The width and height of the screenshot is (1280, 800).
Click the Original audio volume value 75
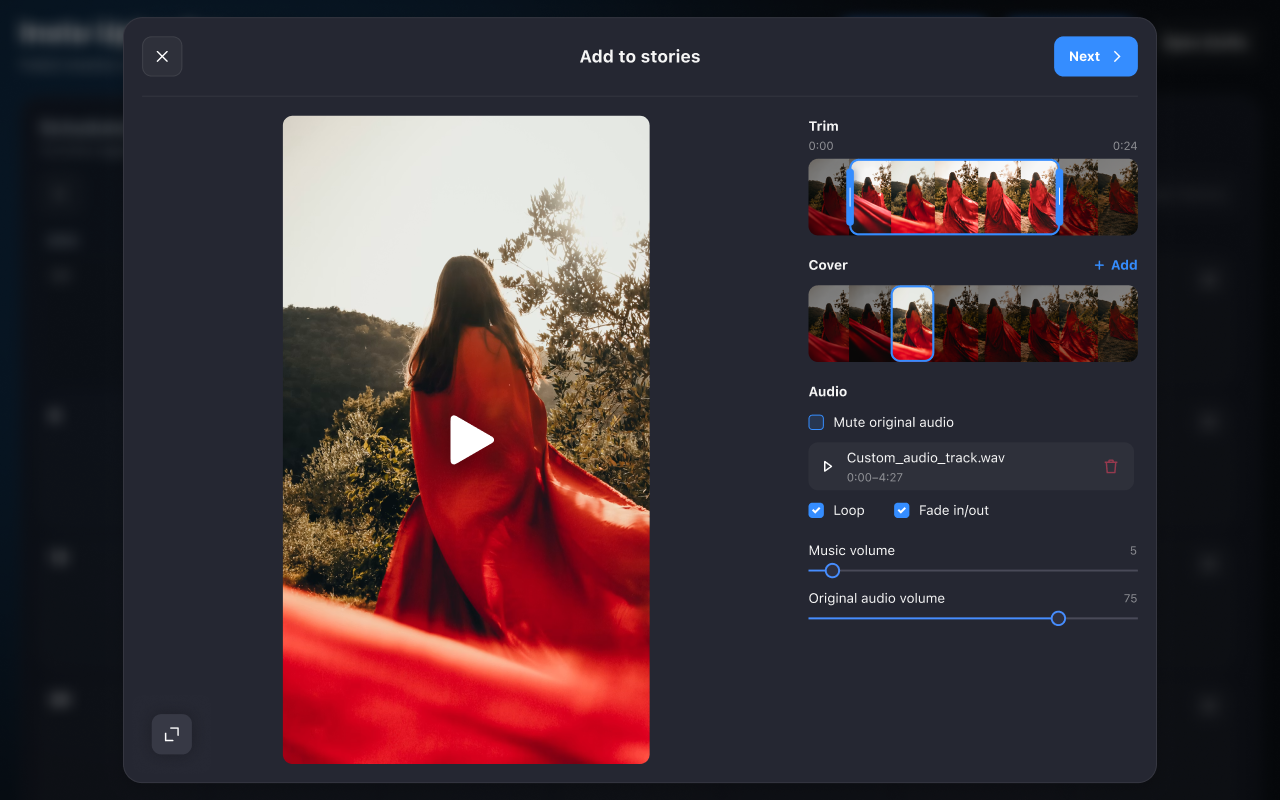click(1130, 599)
